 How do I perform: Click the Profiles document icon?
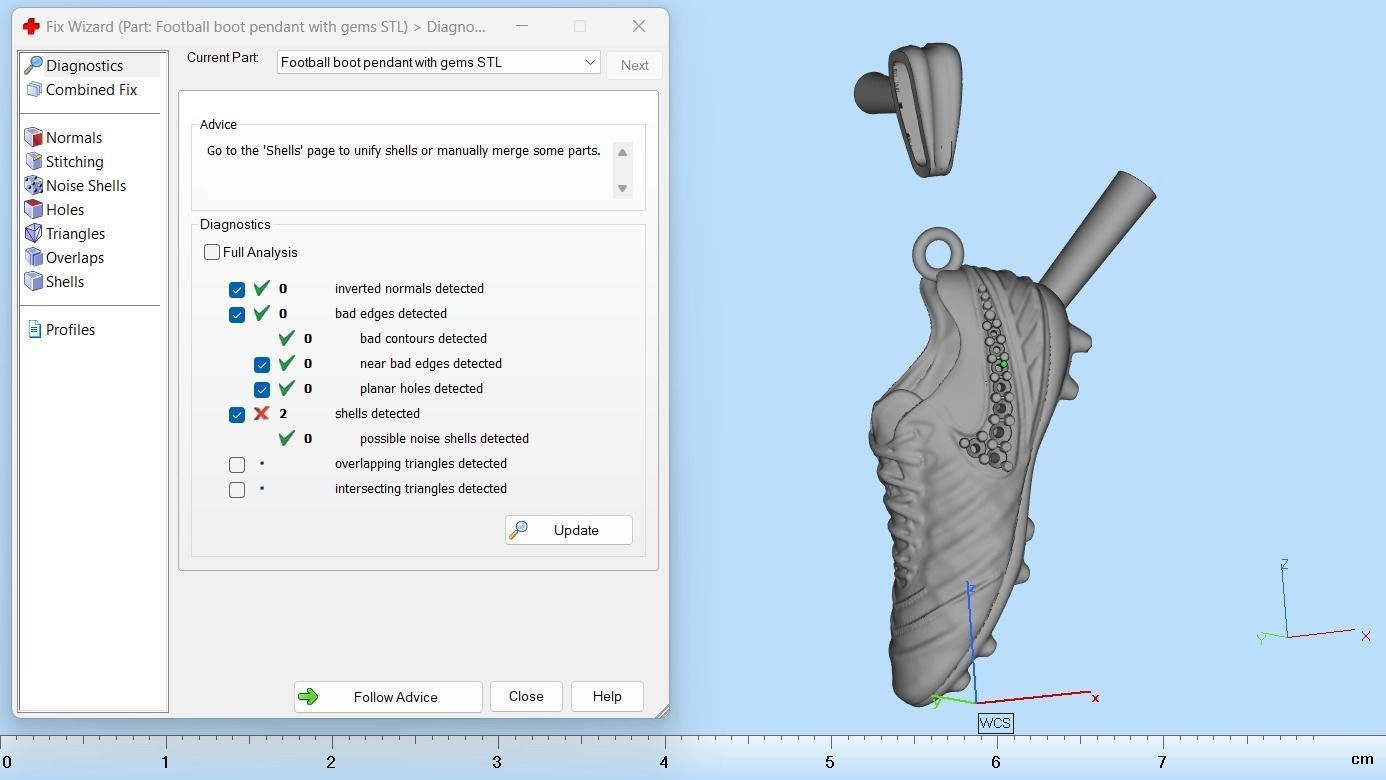coord(34,330)
